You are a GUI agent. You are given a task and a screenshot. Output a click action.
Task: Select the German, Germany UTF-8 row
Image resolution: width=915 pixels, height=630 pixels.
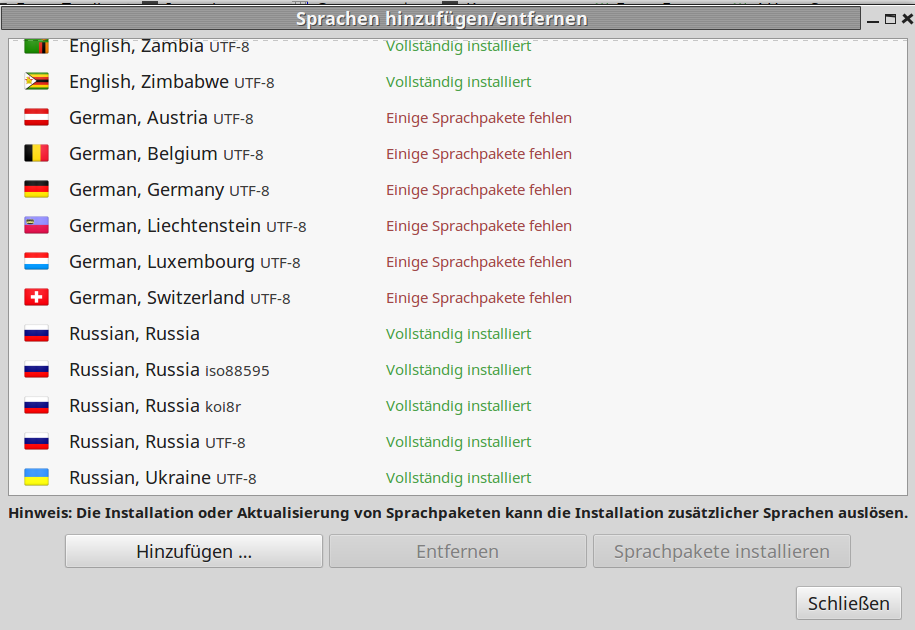[x=168, y=190]
